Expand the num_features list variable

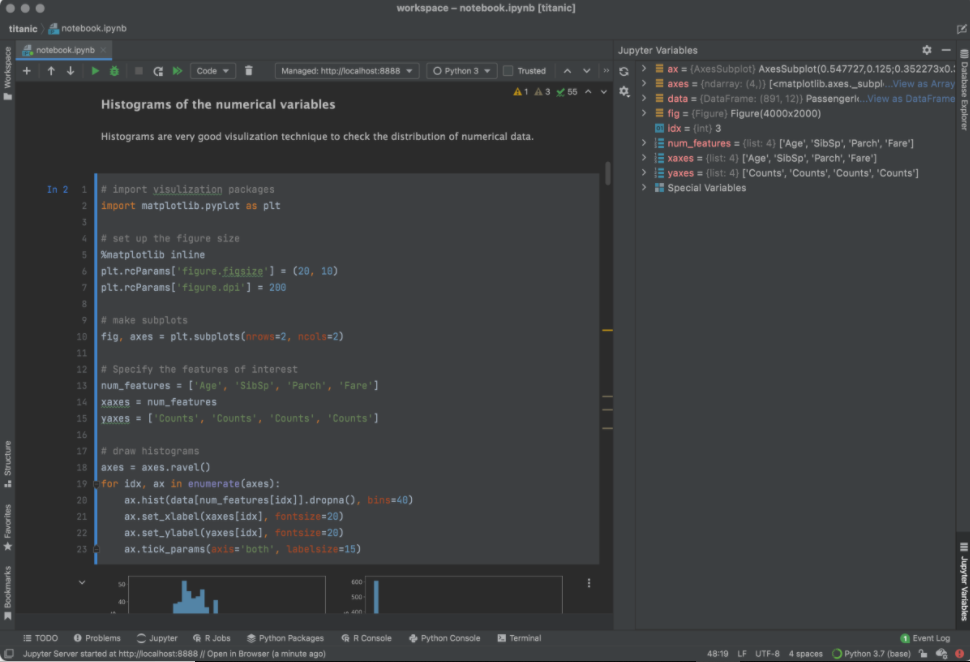click(x=644, y=144)
